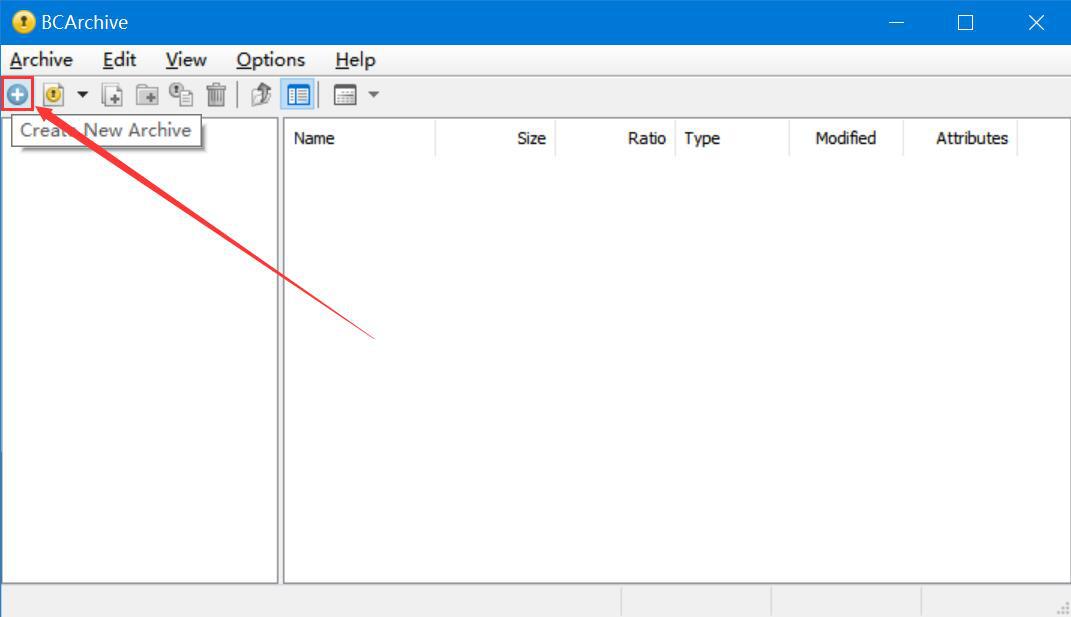Sort by the Attributes column header

[960, 138]
